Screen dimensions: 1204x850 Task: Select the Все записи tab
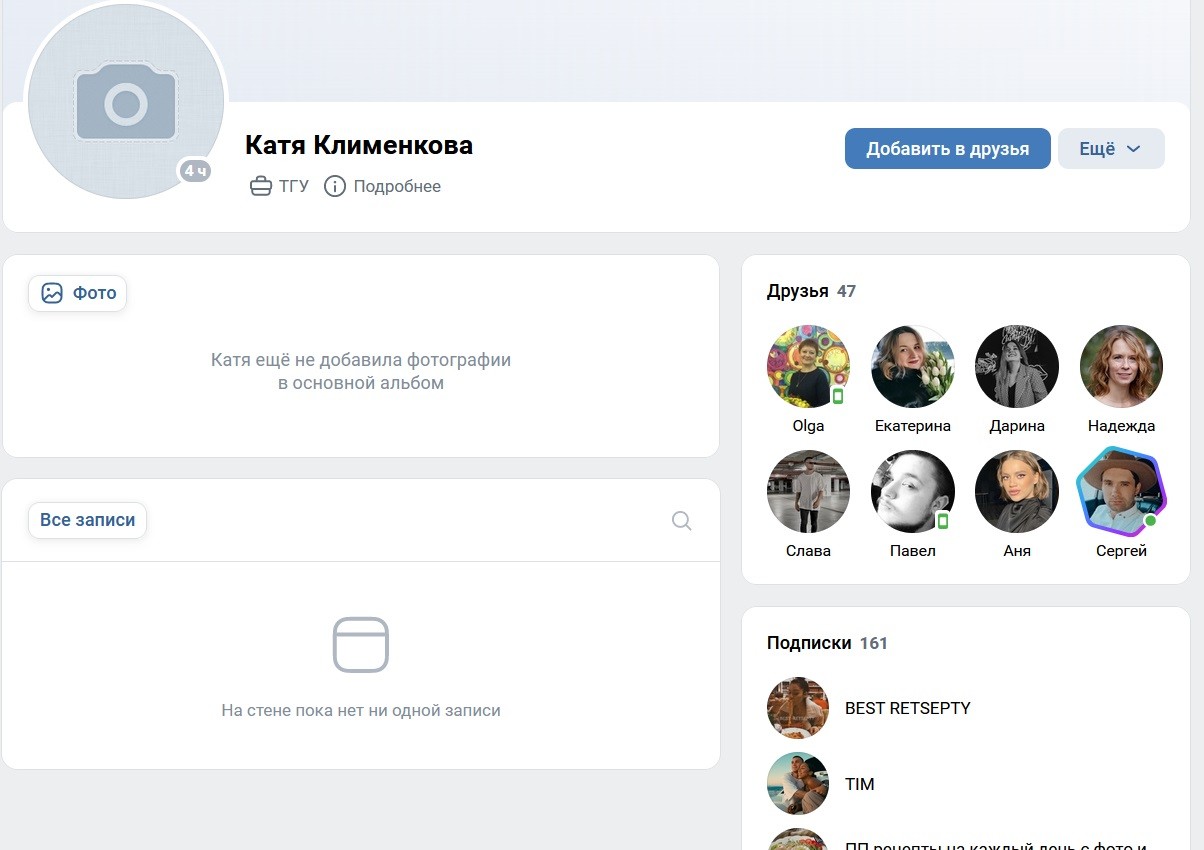[87, 520]
